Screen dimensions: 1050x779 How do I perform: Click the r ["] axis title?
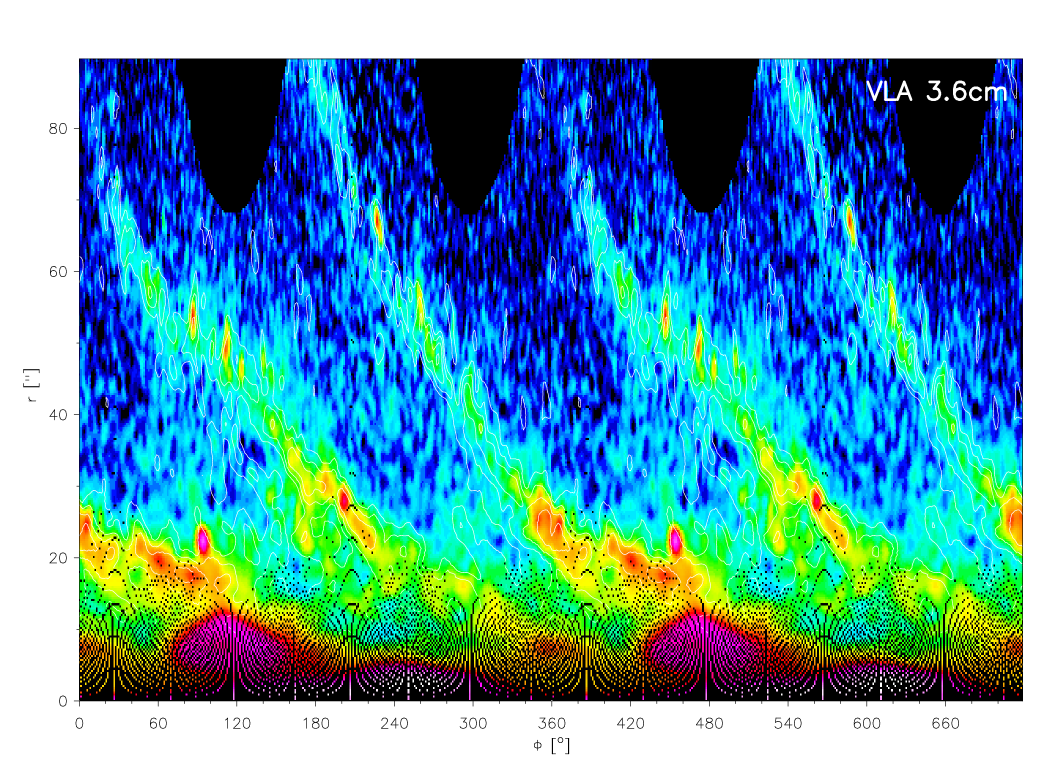[31, 385]
